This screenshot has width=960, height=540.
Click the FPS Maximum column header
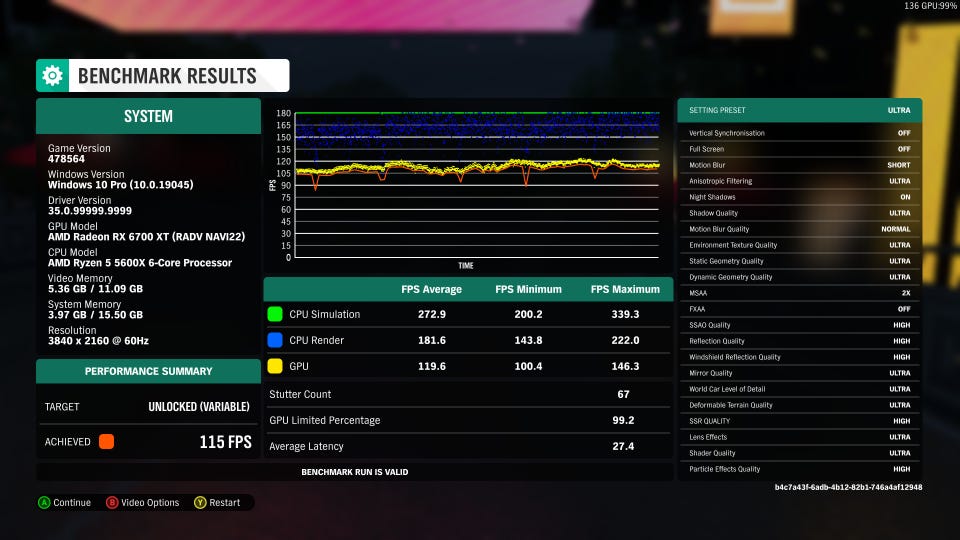coord(625,289)
